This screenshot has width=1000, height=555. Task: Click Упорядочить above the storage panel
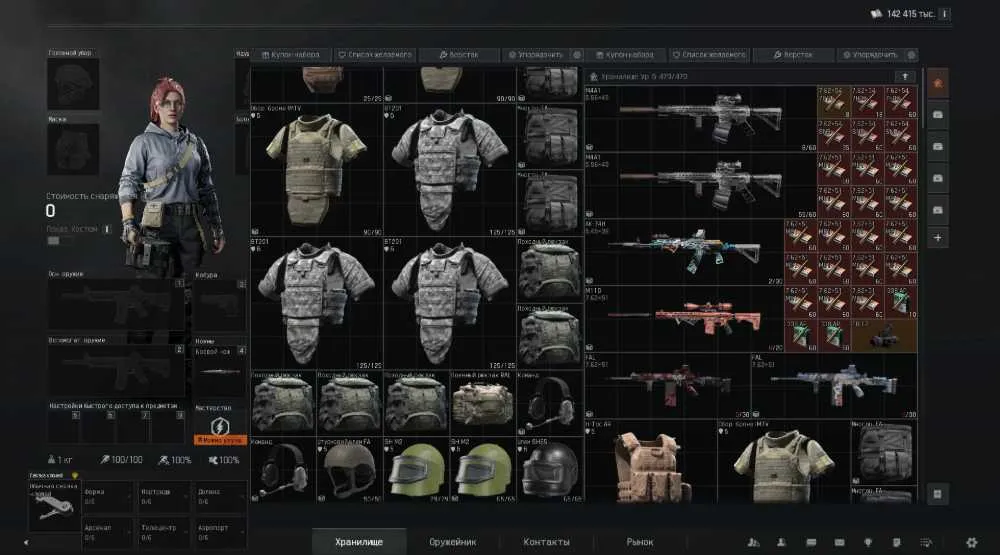(870, 55)
